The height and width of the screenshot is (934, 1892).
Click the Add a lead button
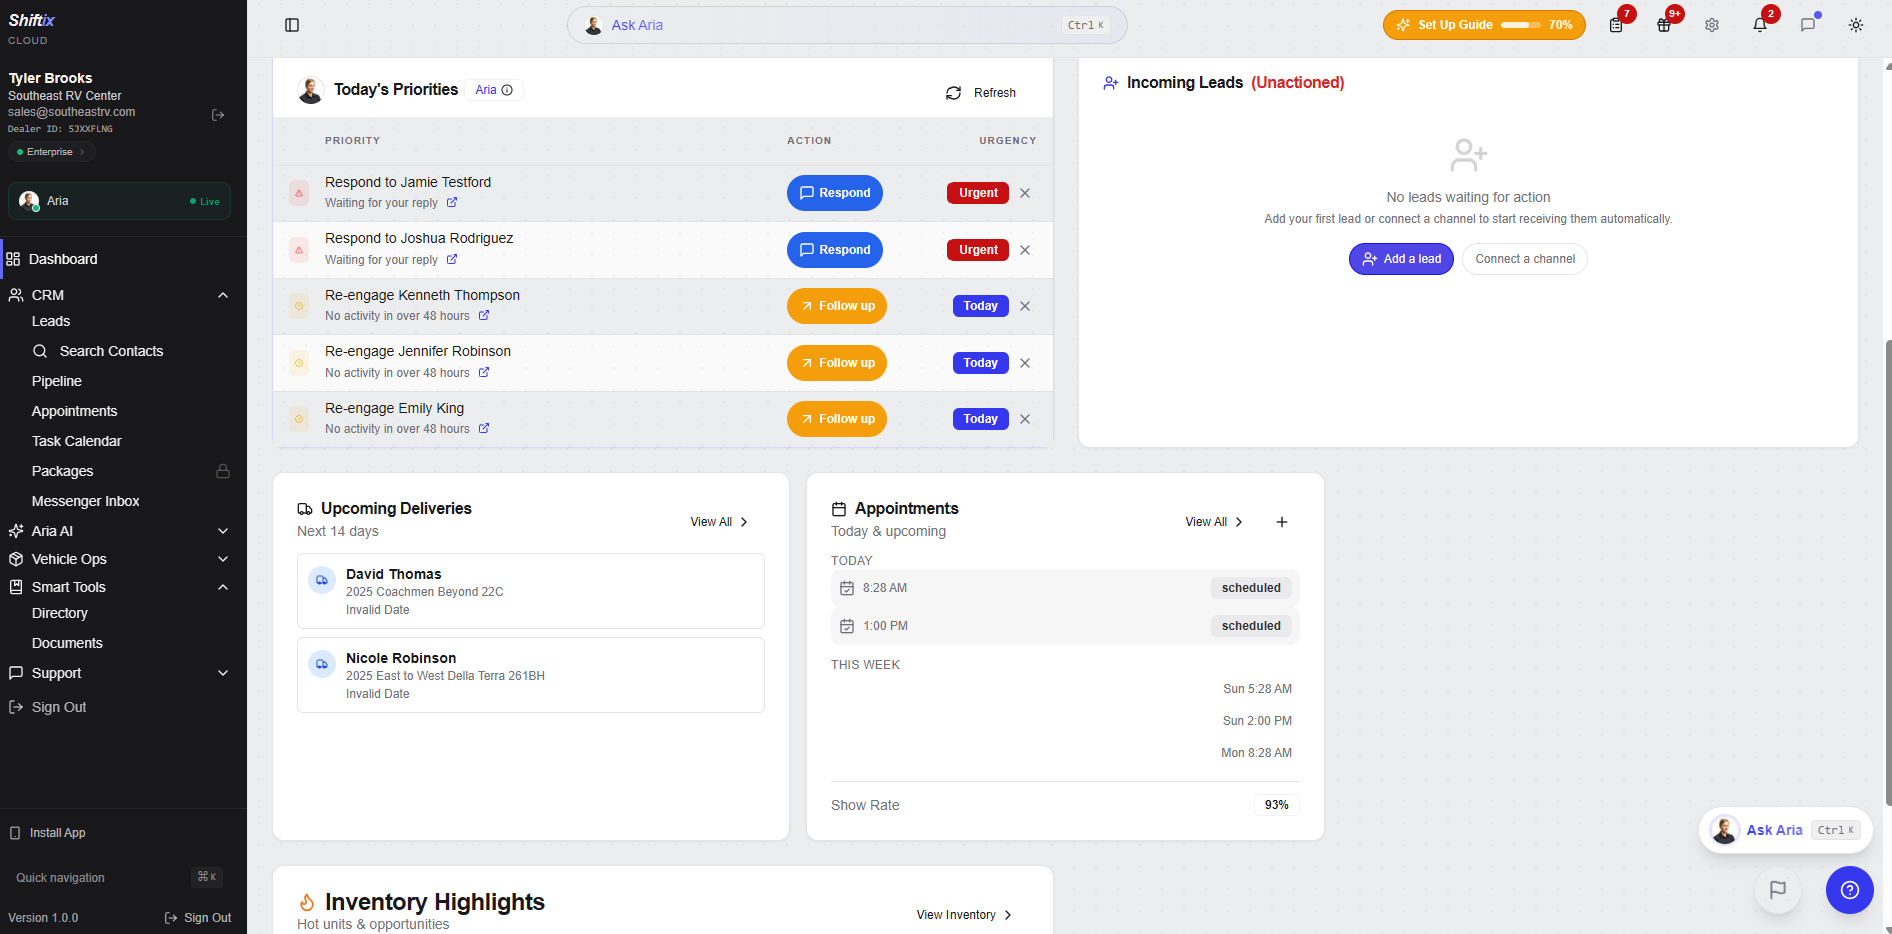tap(1401, 259)
